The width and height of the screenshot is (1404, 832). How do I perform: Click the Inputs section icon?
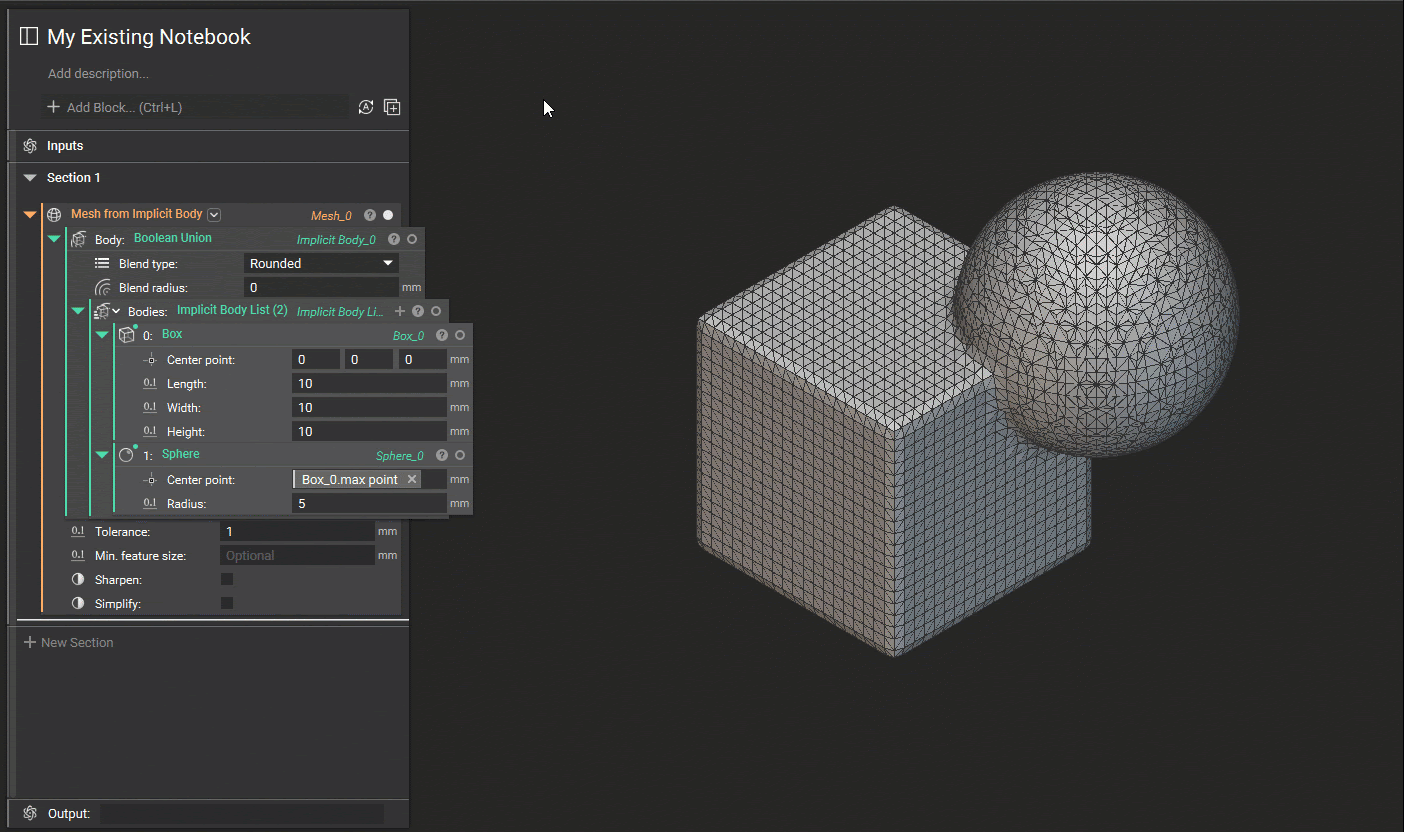coord(30,146)
